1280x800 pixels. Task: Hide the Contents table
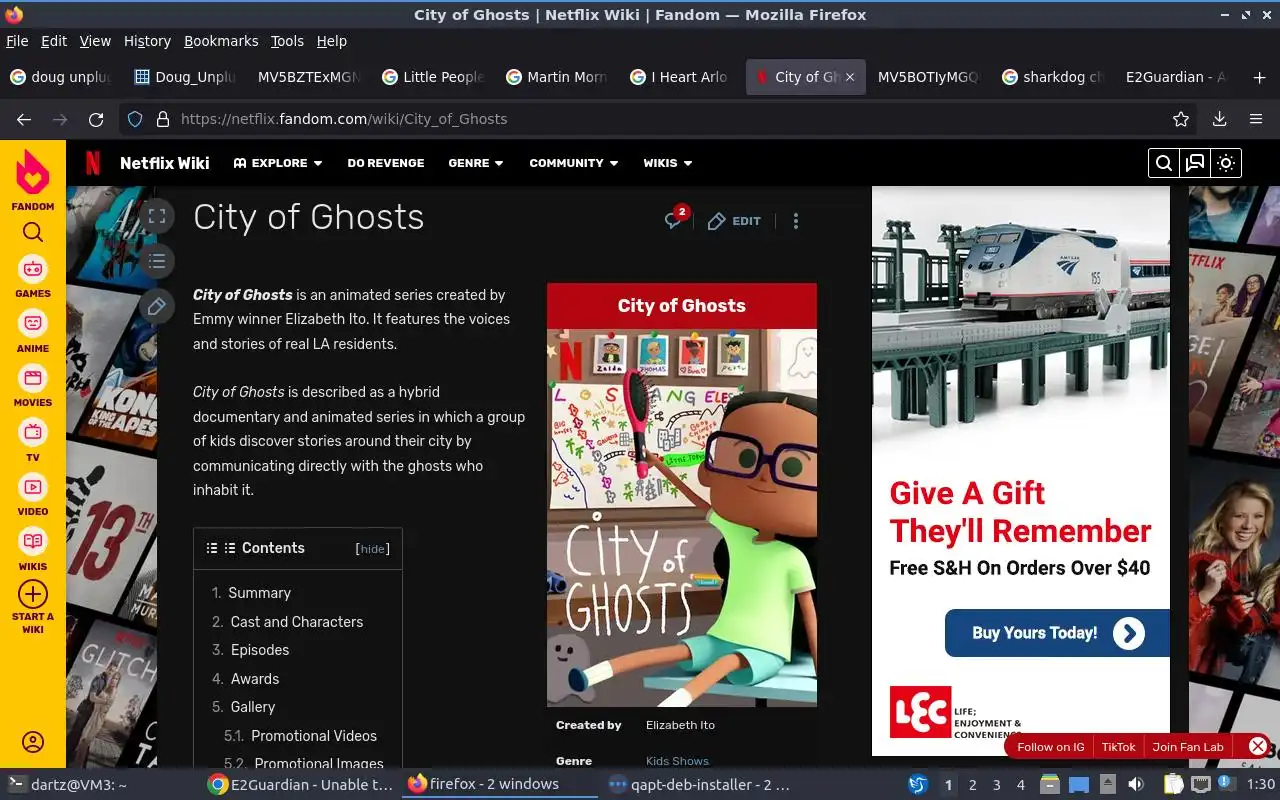click(x=373, y=549)
